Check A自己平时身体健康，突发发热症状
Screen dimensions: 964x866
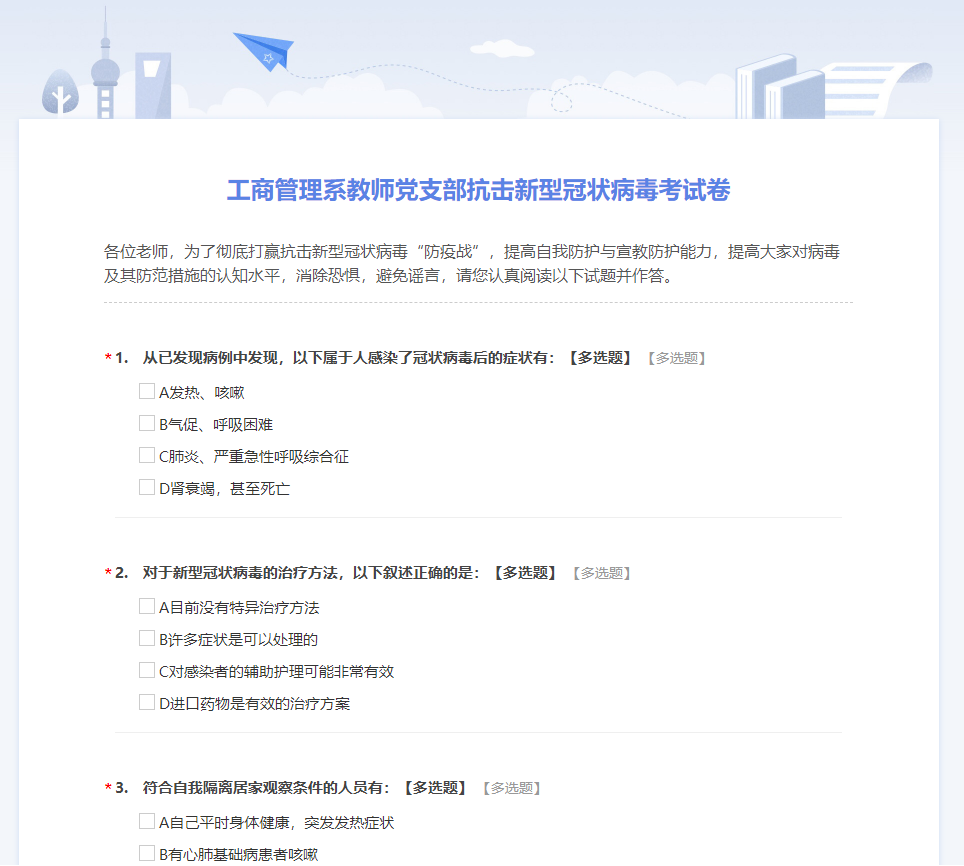coord(147,821)
